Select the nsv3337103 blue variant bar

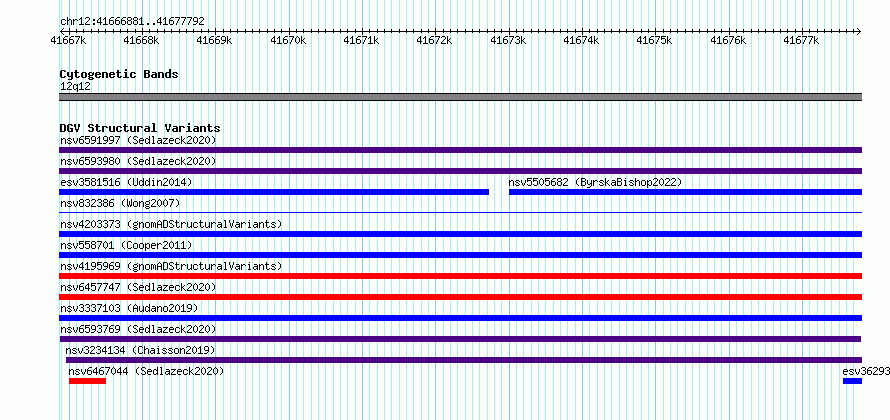460,318
